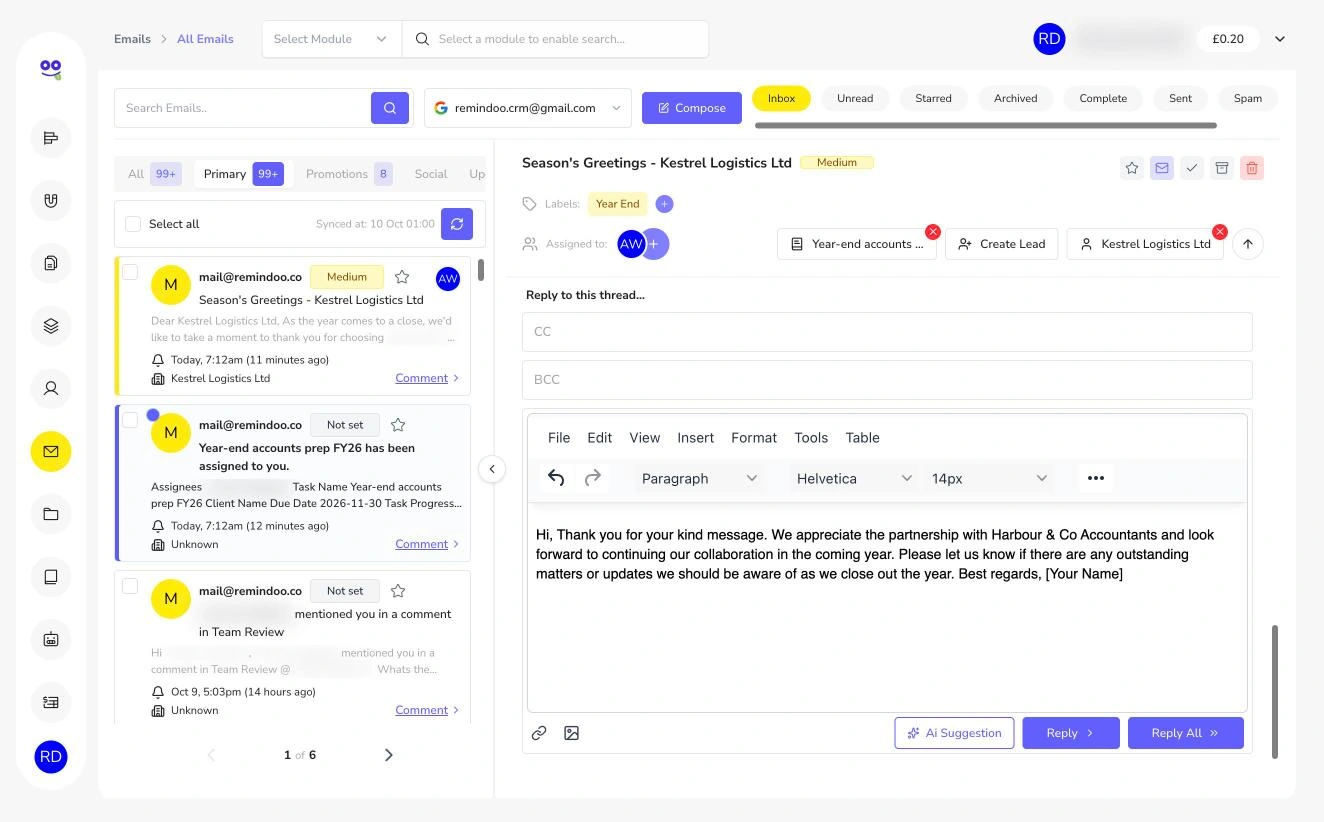Open the Emails section in the sidebar
This screenshot has height=822, width=1324.
51,451
